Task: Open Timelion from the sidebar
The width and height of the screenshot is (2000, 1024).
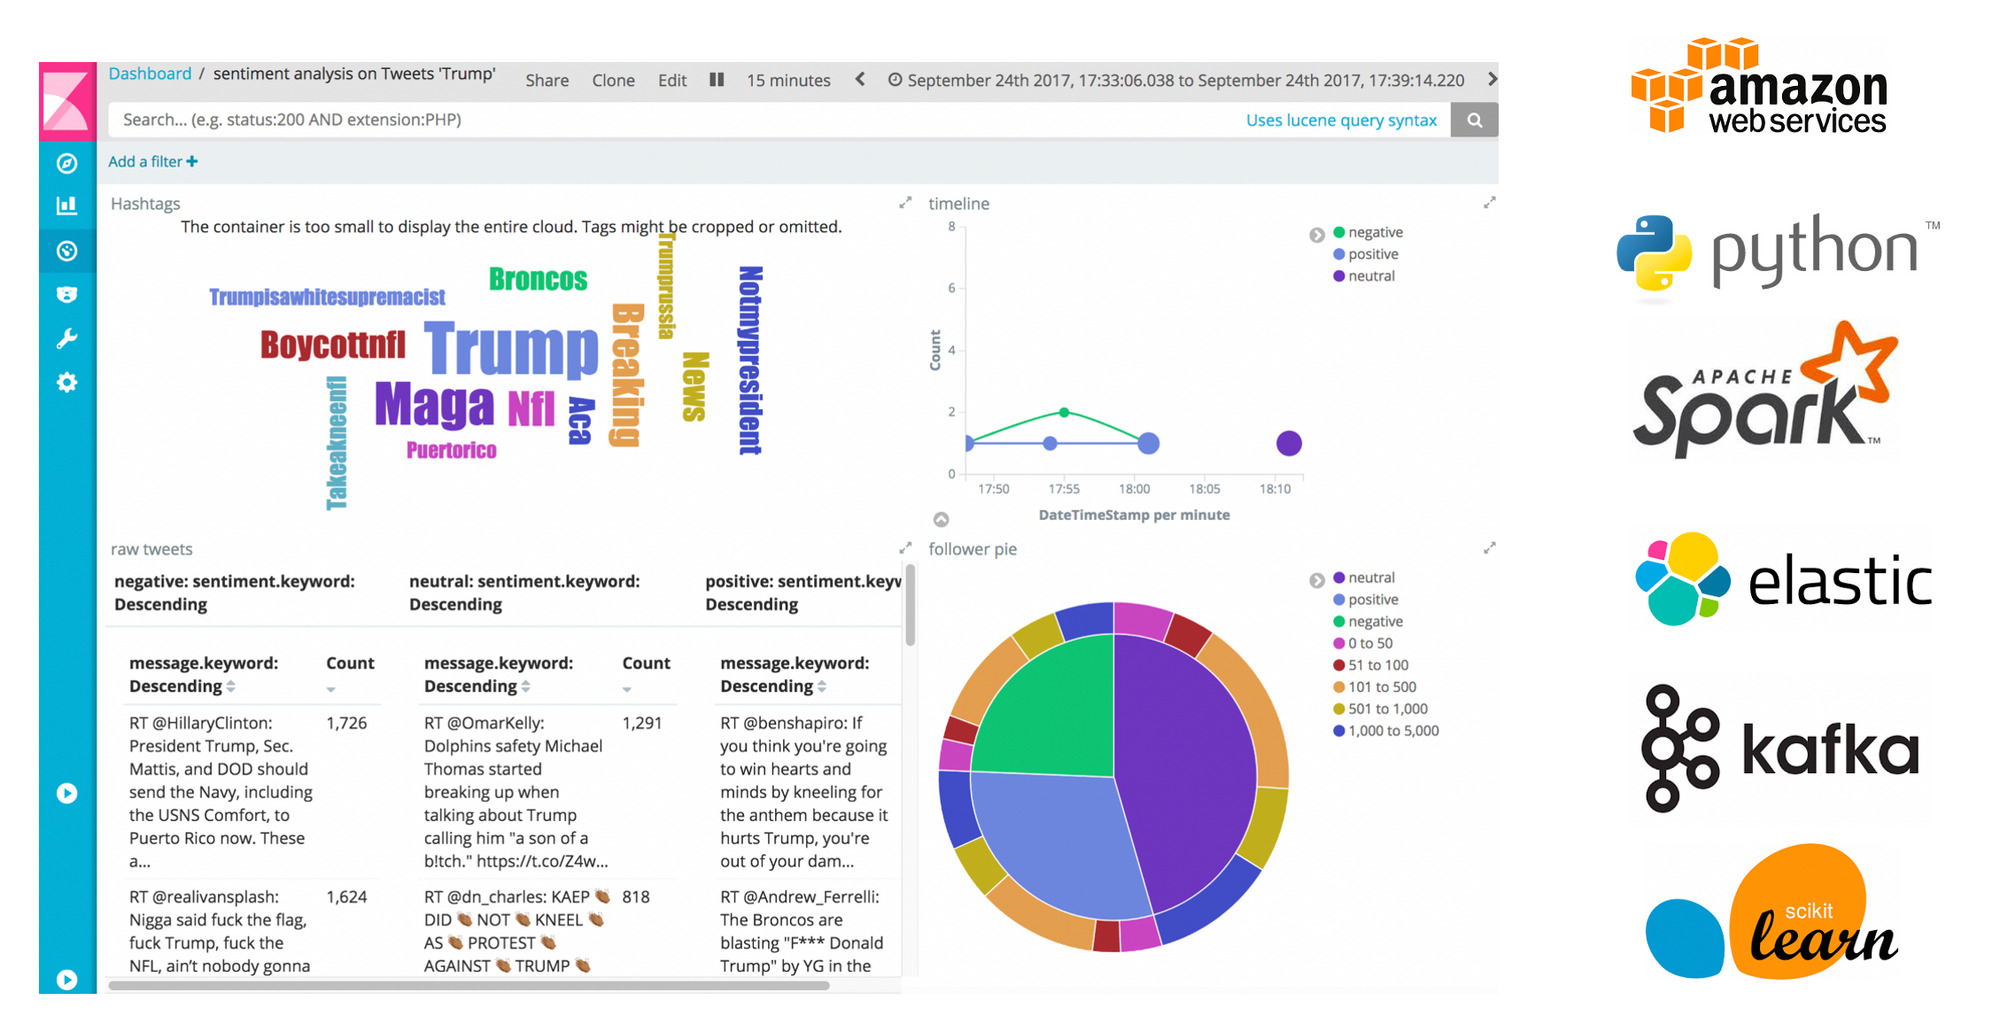Action: click(67, 293)
